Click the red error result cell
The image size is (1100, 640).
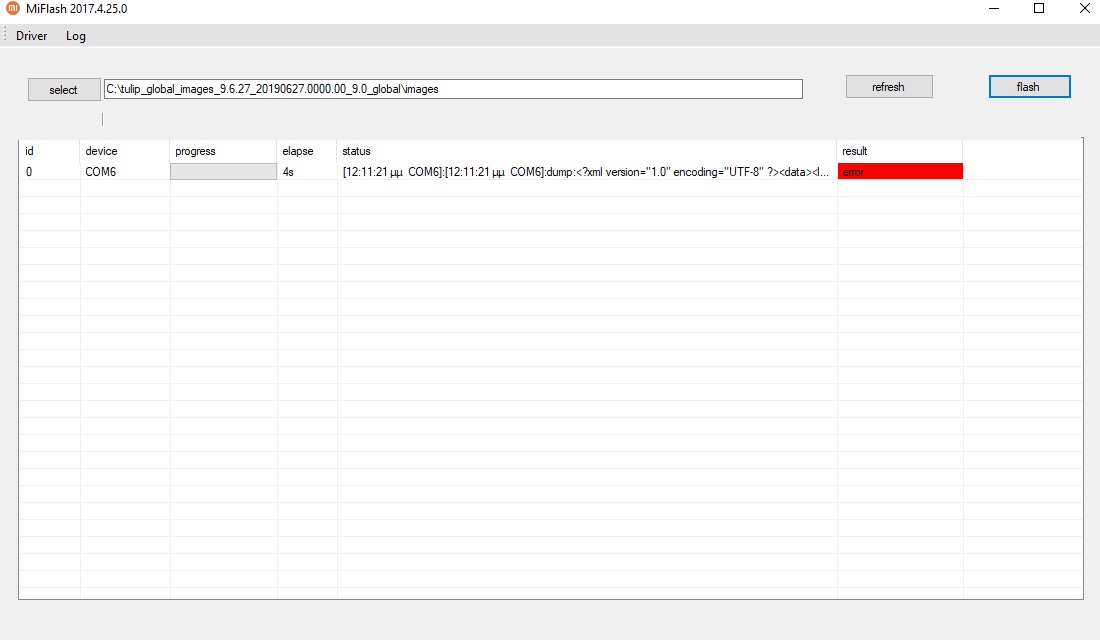click(x=900, y=172)
